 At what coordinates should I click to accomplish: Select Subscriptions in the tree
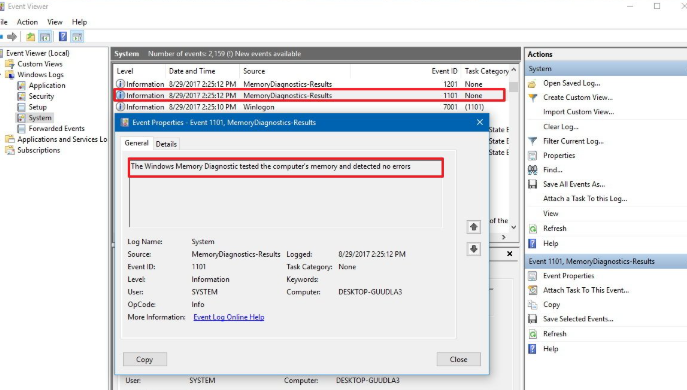click(39, 150)
